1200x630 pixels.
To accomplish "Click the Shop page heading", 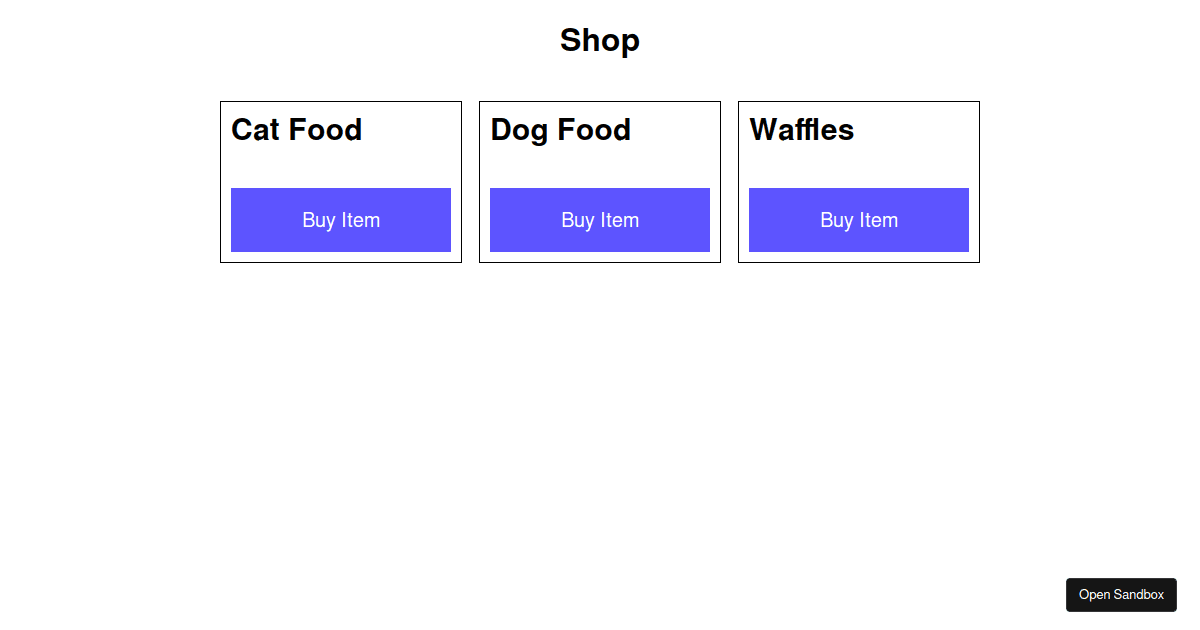I will (x=600, y=40).
